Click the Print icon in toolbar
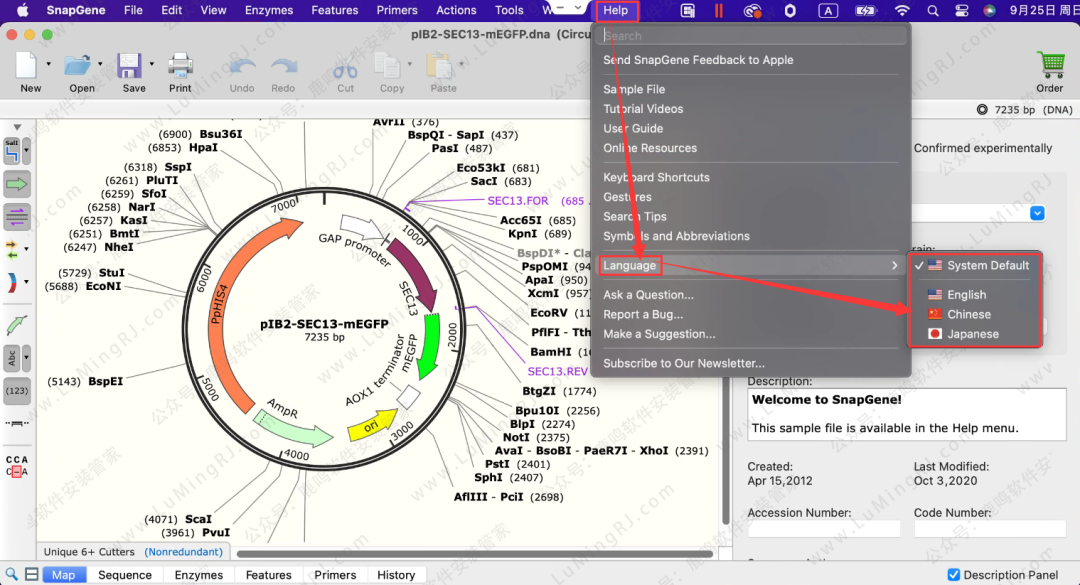The image size is (1080, 585). tap(180, 68)
